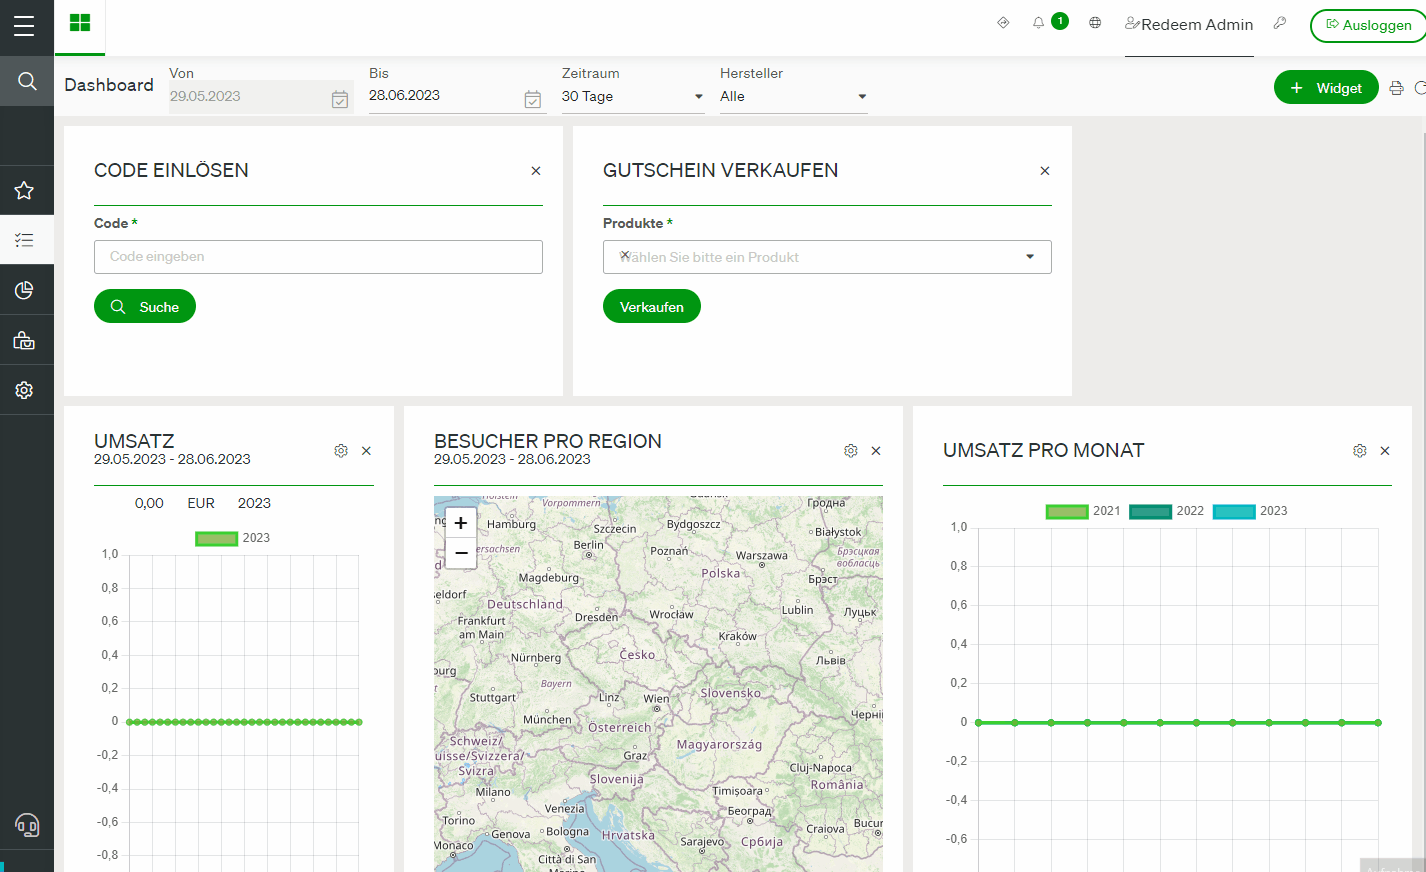Click the Ausloggen button

(x=1368, y=25)
